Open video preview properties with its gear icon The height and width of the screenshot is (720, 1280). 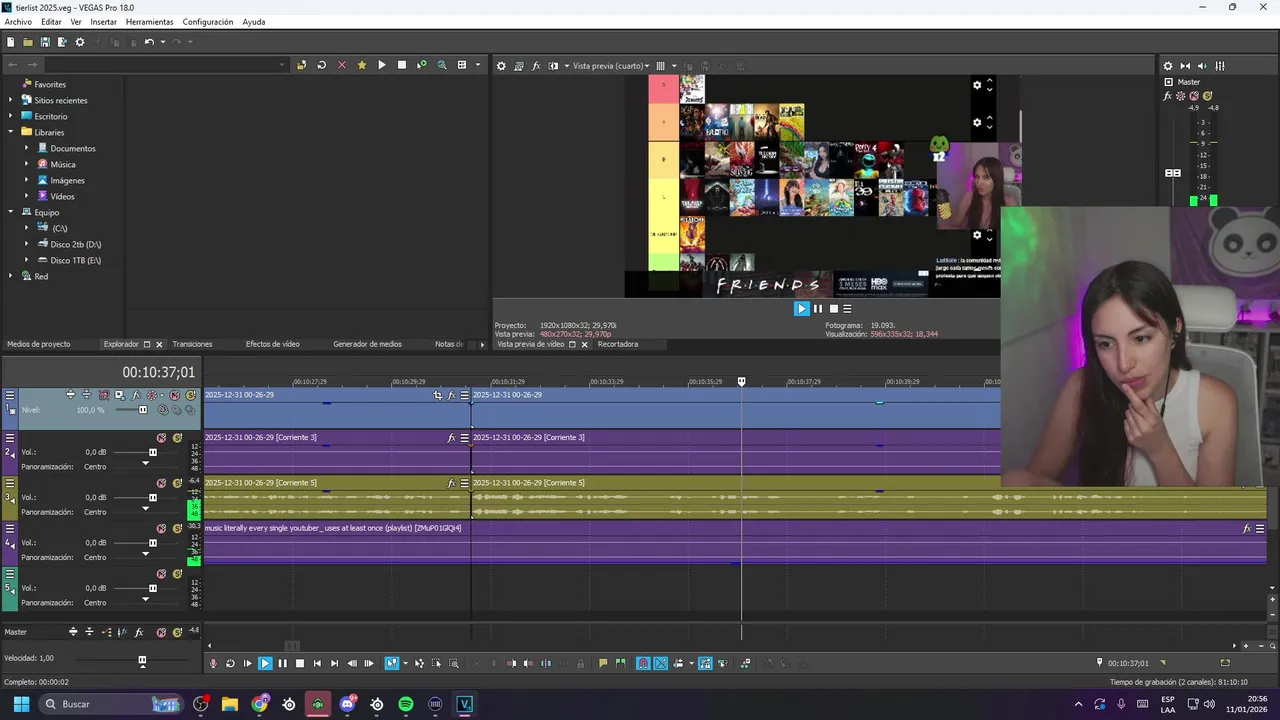point(501,66)
